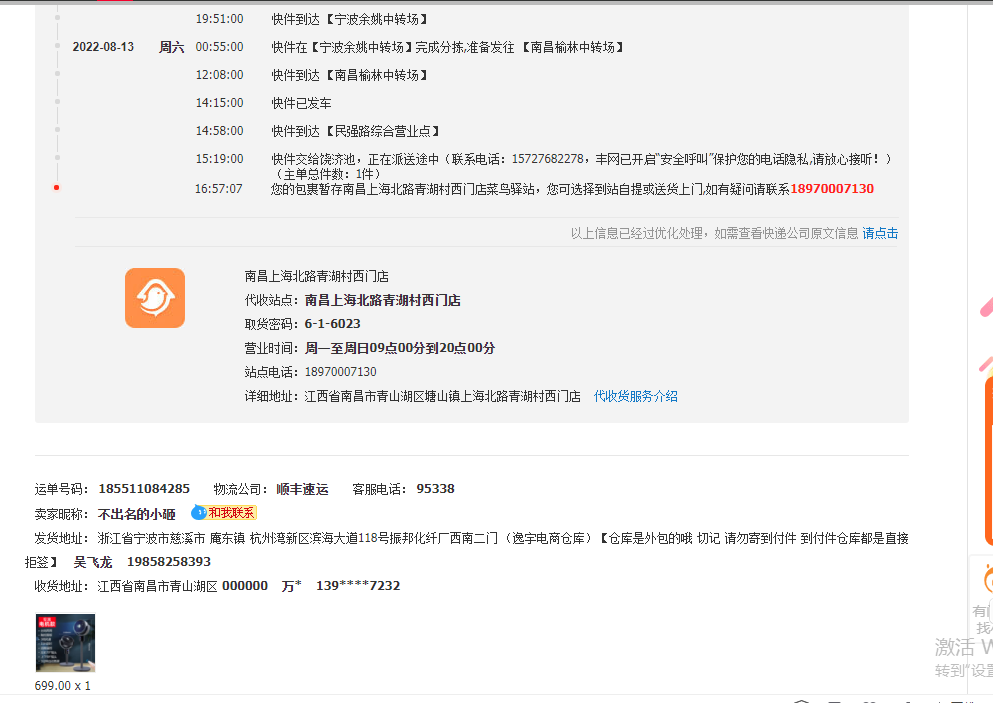993x703 pixels.
Task: Click the 19:51:00 tracking entry time
Action: [x=219, y=19]
